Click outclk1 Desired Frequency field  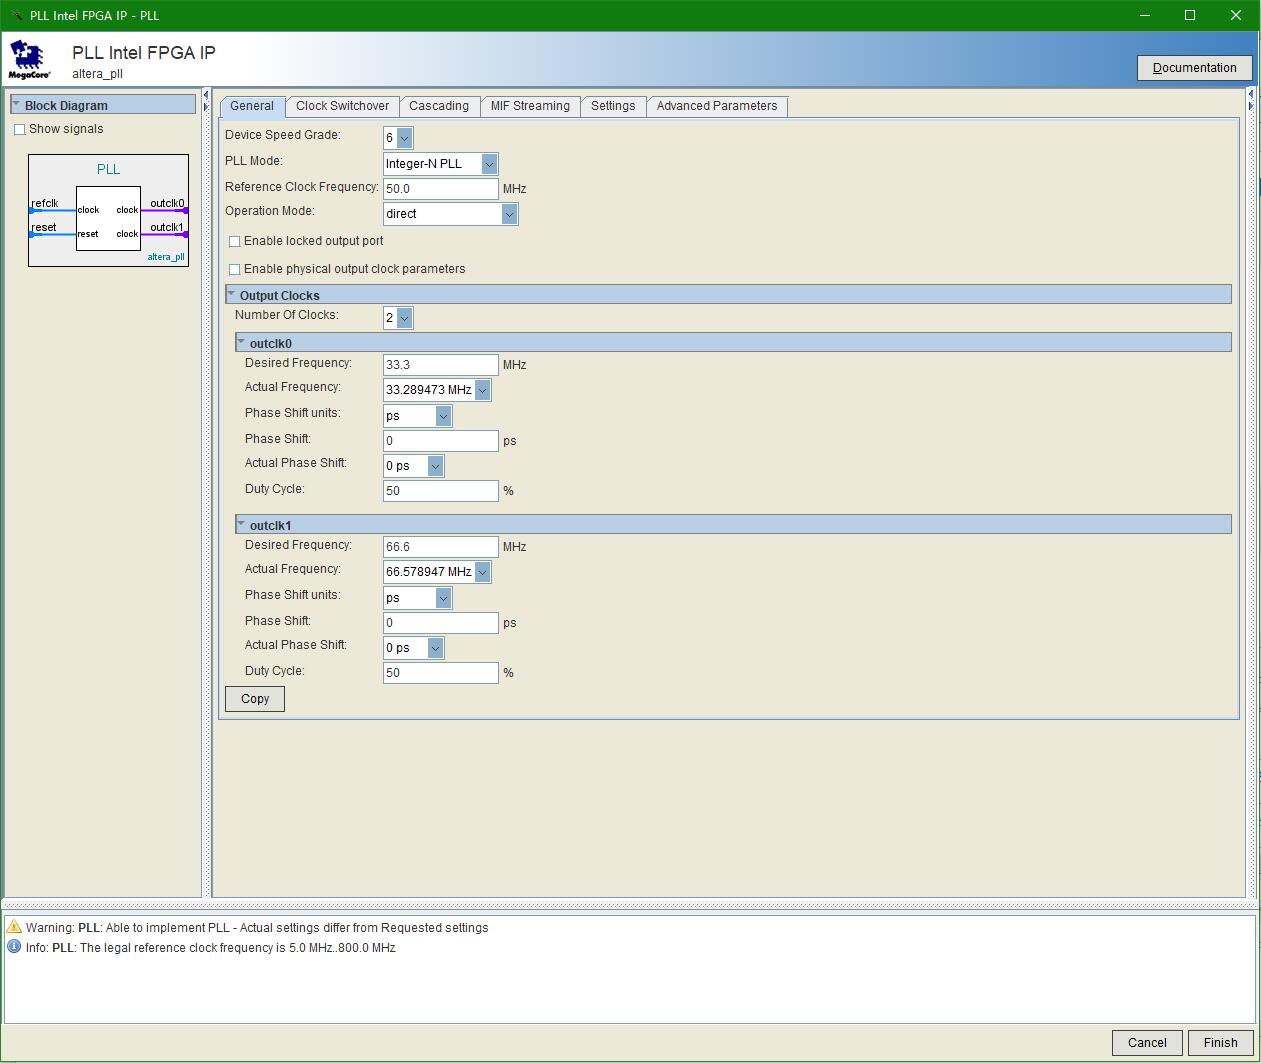pyautogui.click(x=440, y=546)
